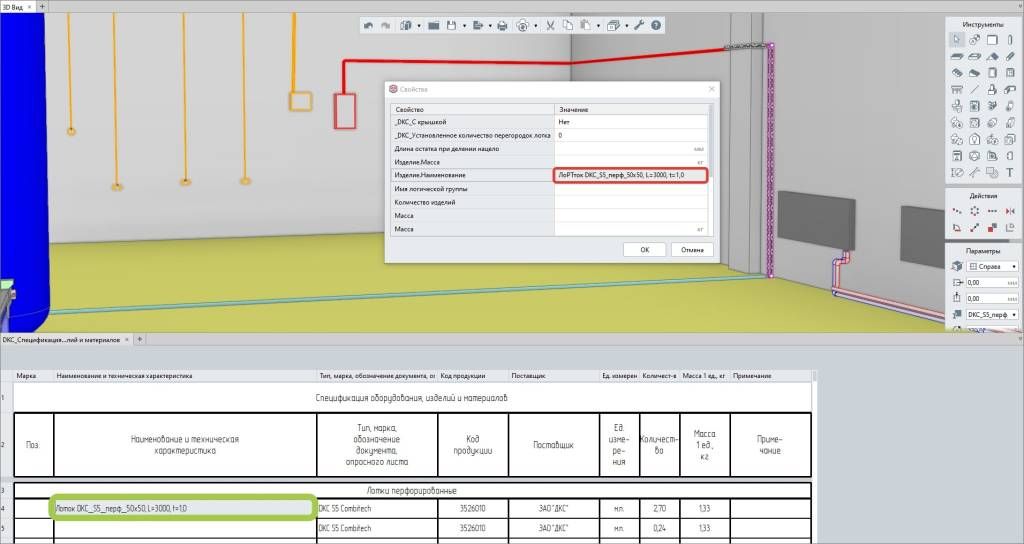Open the Справа alignment dropdown
The image size is (1024, 544).
(992, 266)
